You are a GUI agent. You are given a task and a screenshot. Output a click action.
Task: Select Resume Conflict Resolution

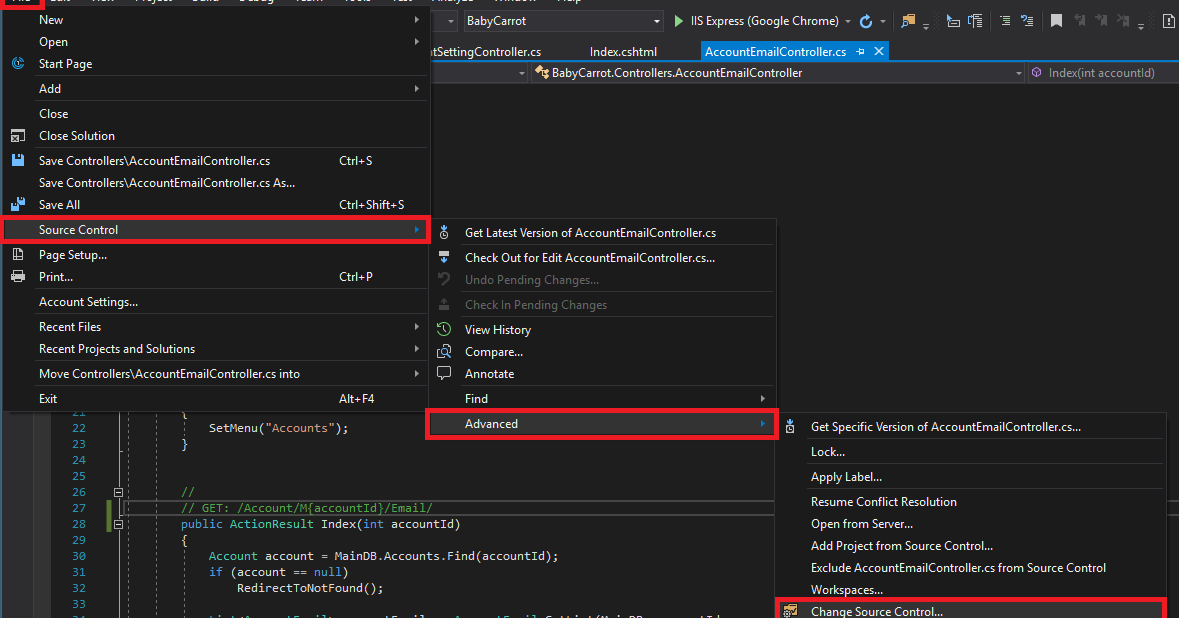click(x=971, y=501)
